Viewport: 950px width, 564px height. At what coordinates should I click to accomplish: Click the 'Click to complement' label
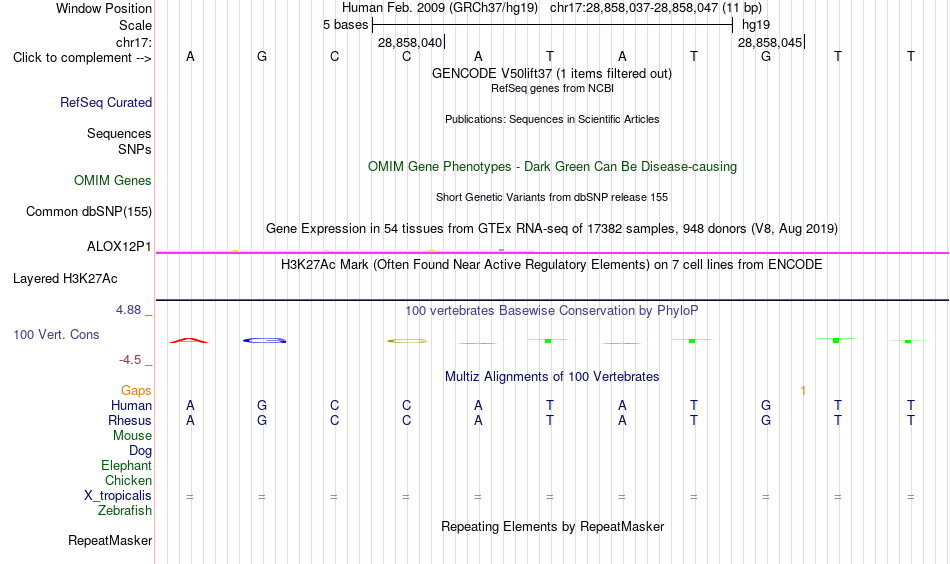click(x=82, y=58)
